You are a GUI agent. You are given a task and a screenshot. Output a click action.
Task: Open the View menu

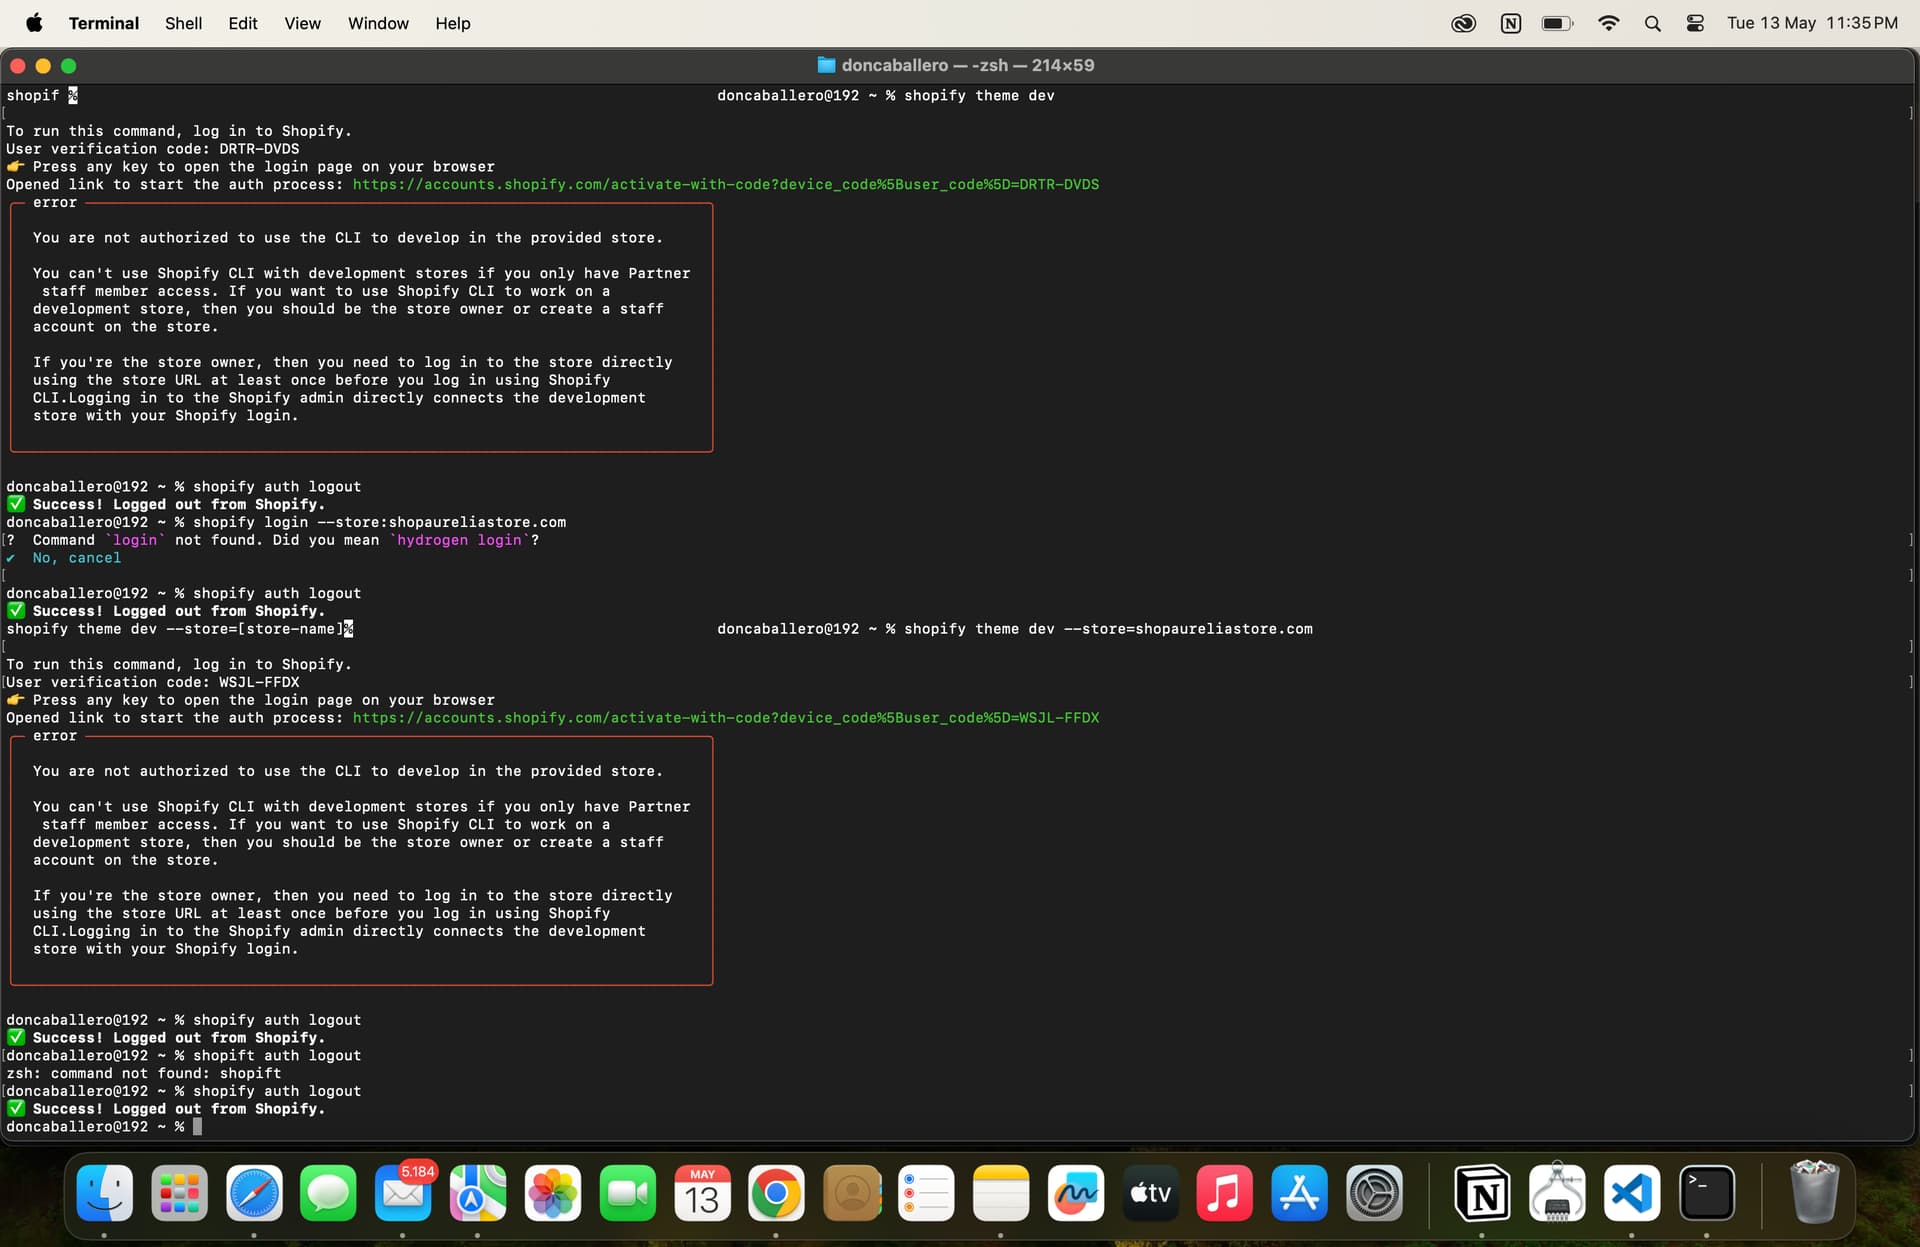302,23
